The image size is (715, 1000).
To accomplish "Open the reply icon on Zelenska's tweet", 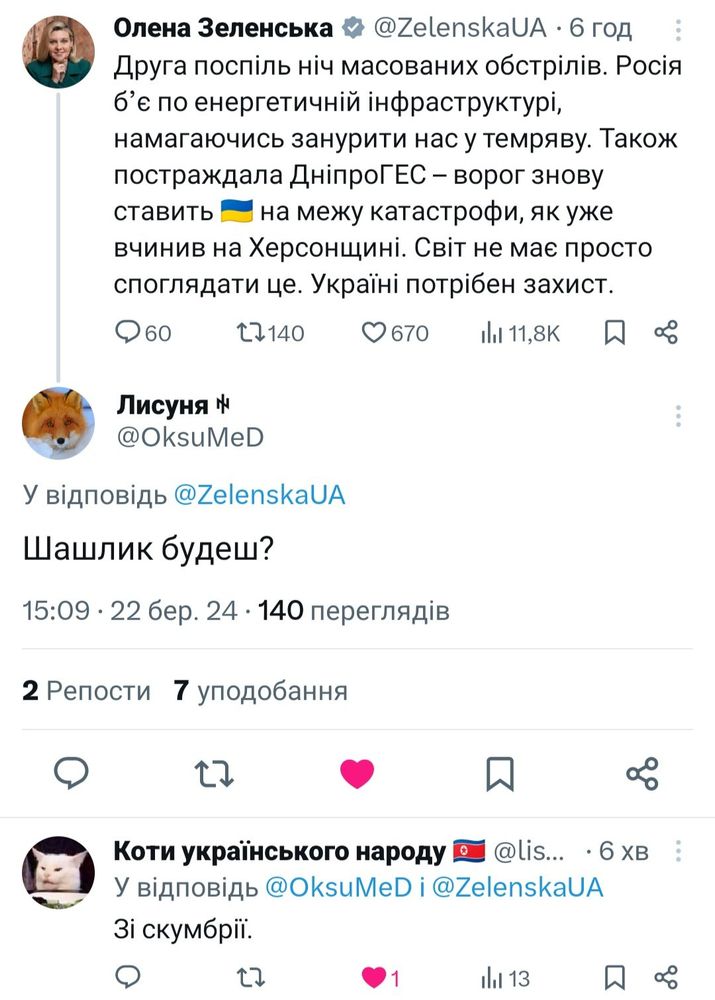I will [130, 334].
